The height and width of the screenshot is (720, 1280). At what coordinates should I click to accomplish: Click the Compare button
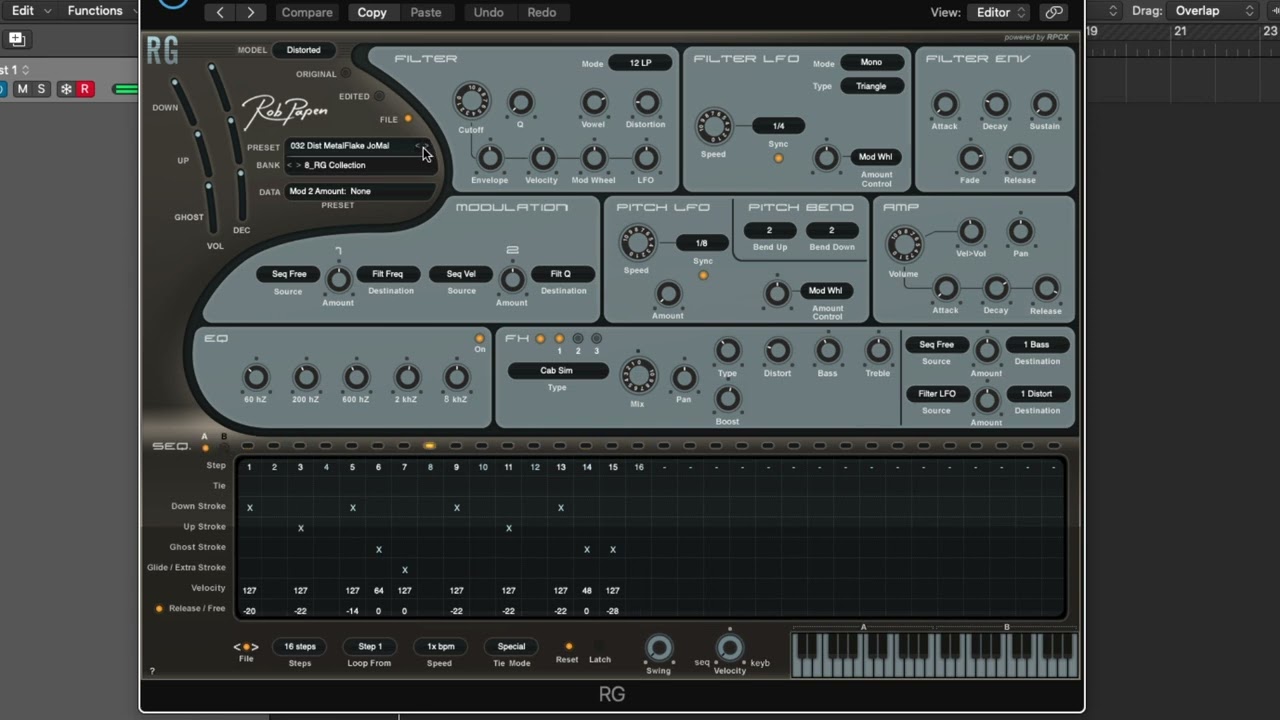click(307, 12)
